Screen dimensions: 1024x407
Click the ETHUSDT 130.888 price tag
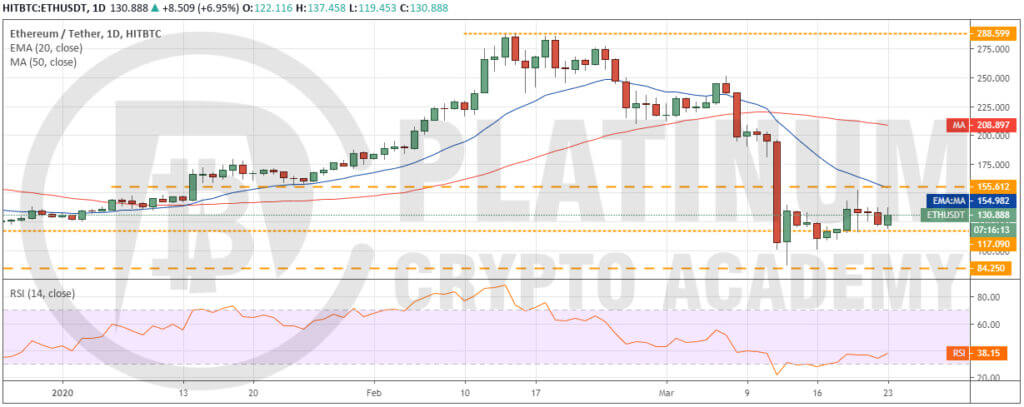pos(966,215)
